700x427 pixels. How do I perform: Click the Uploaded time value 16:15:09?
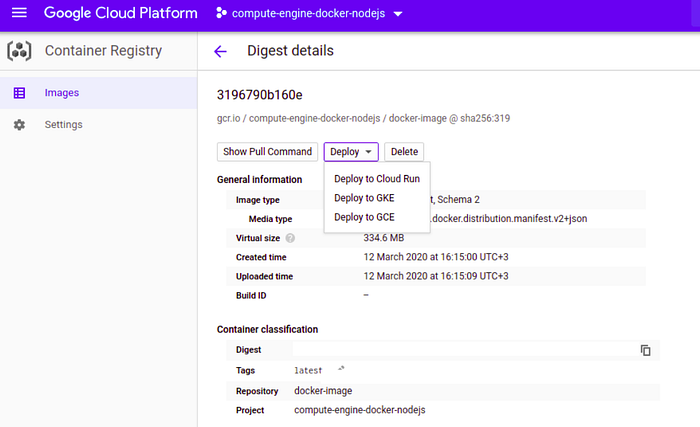436,276
